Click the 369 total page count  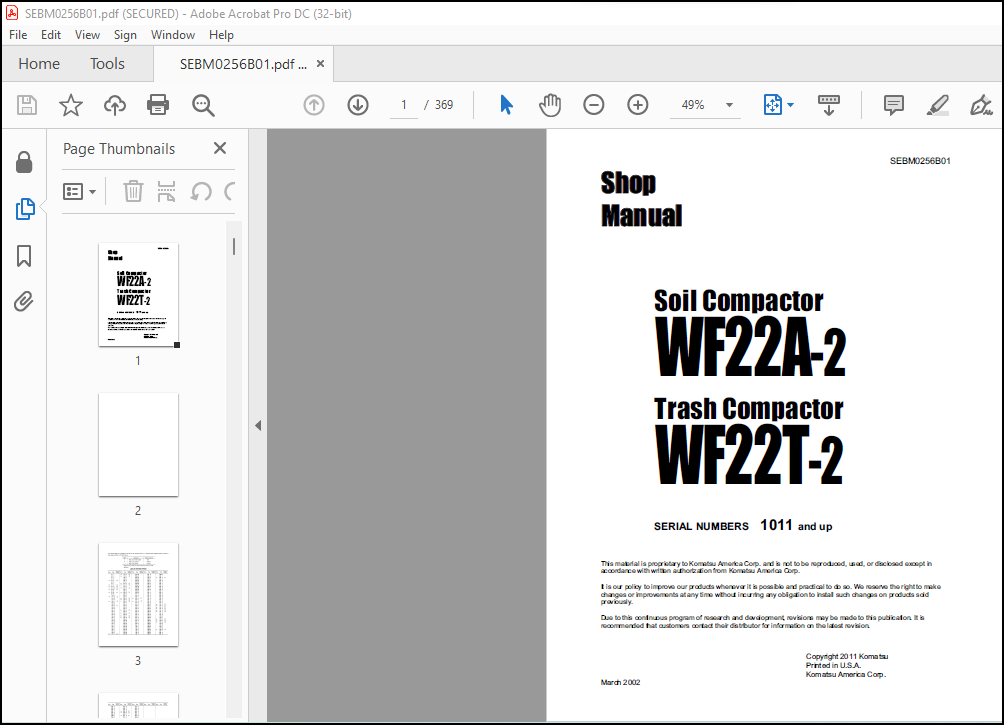tap(444, 105)
